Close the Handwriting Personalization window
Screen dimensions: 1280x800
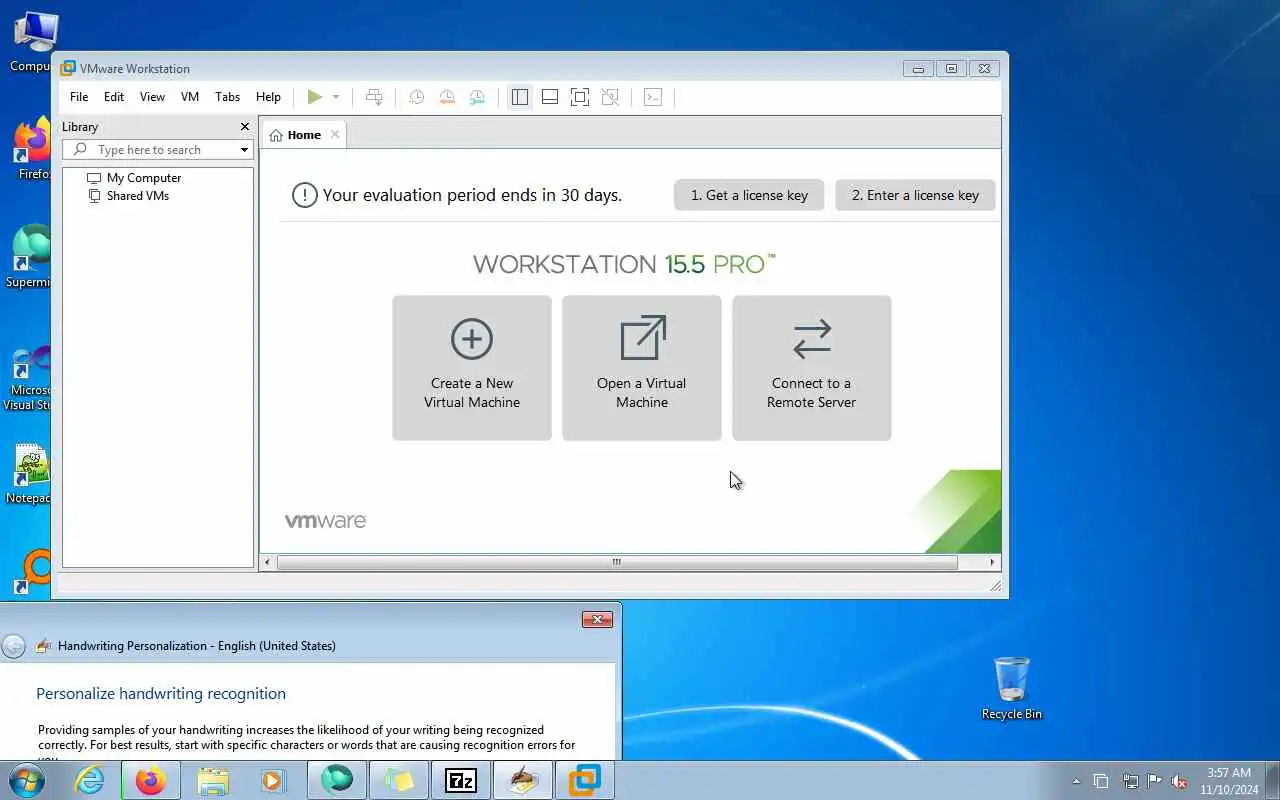(597, 620)
